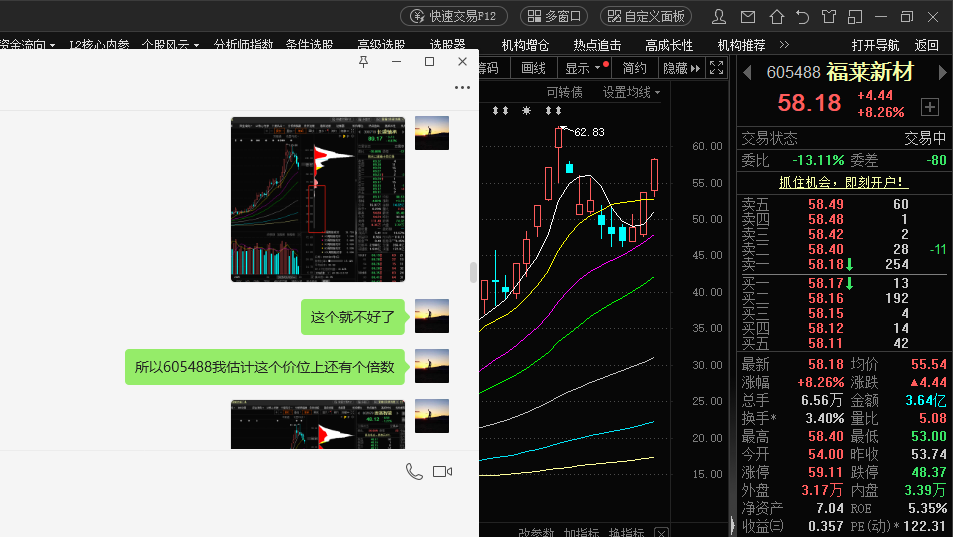Start a video call in chat
953x537 pixels.
(443, 471)
